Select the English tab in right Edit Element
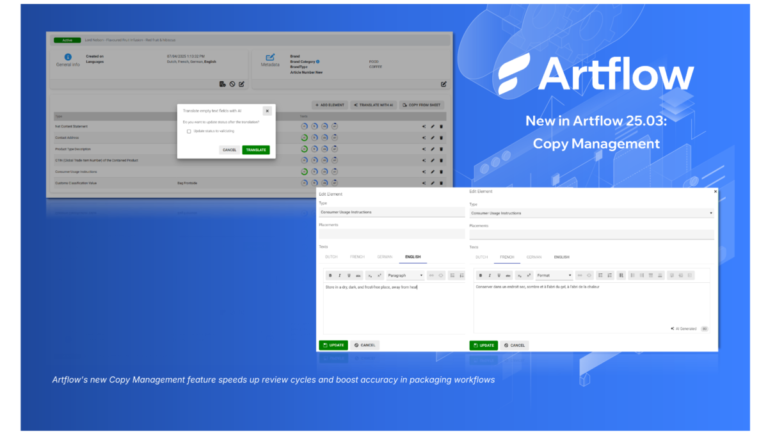The height and width of the screenshot is (432, 768). [x=562, y=257]
